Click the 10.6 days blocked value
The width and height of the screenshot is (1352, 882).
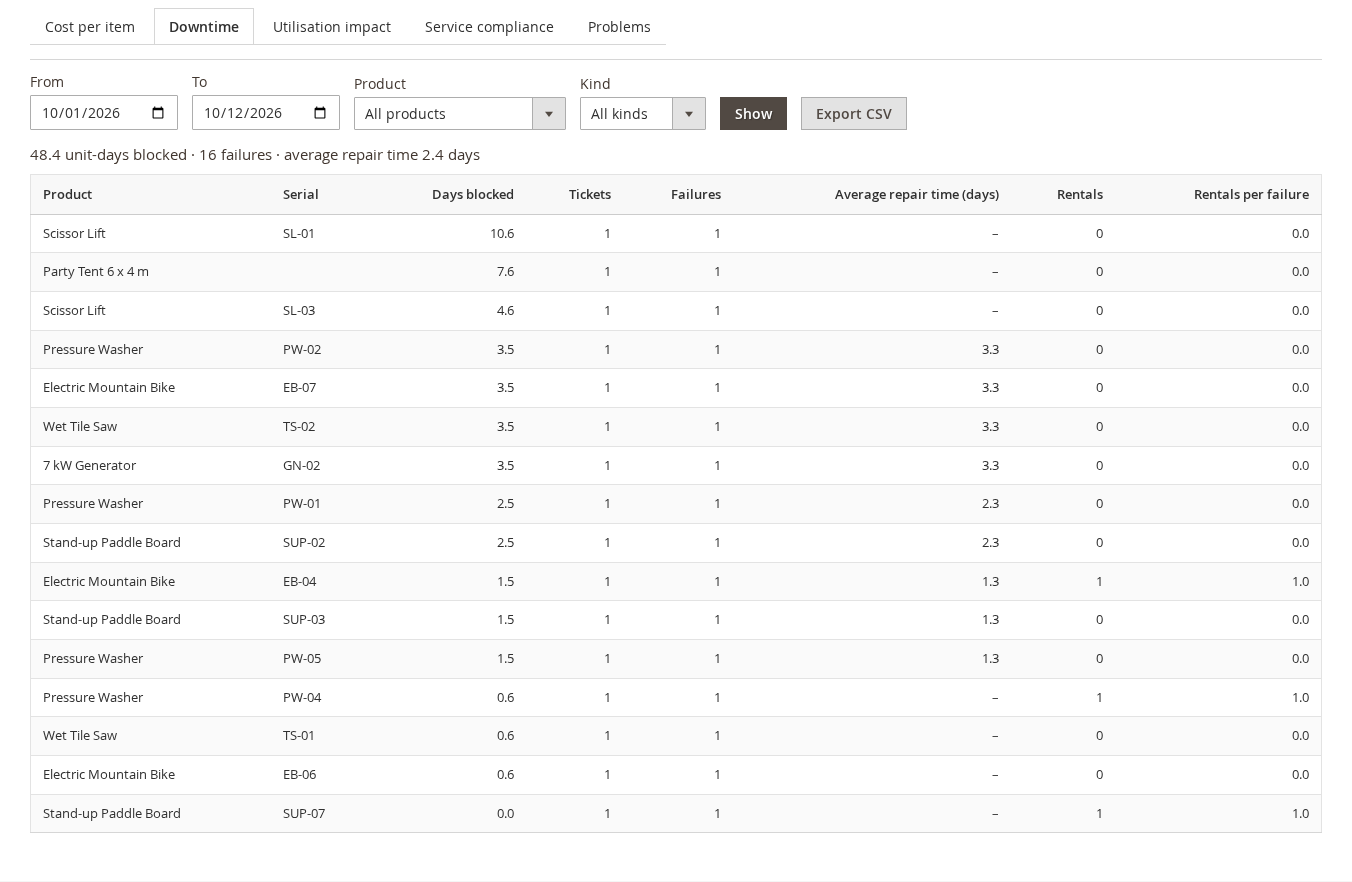(x=502, y=233)
